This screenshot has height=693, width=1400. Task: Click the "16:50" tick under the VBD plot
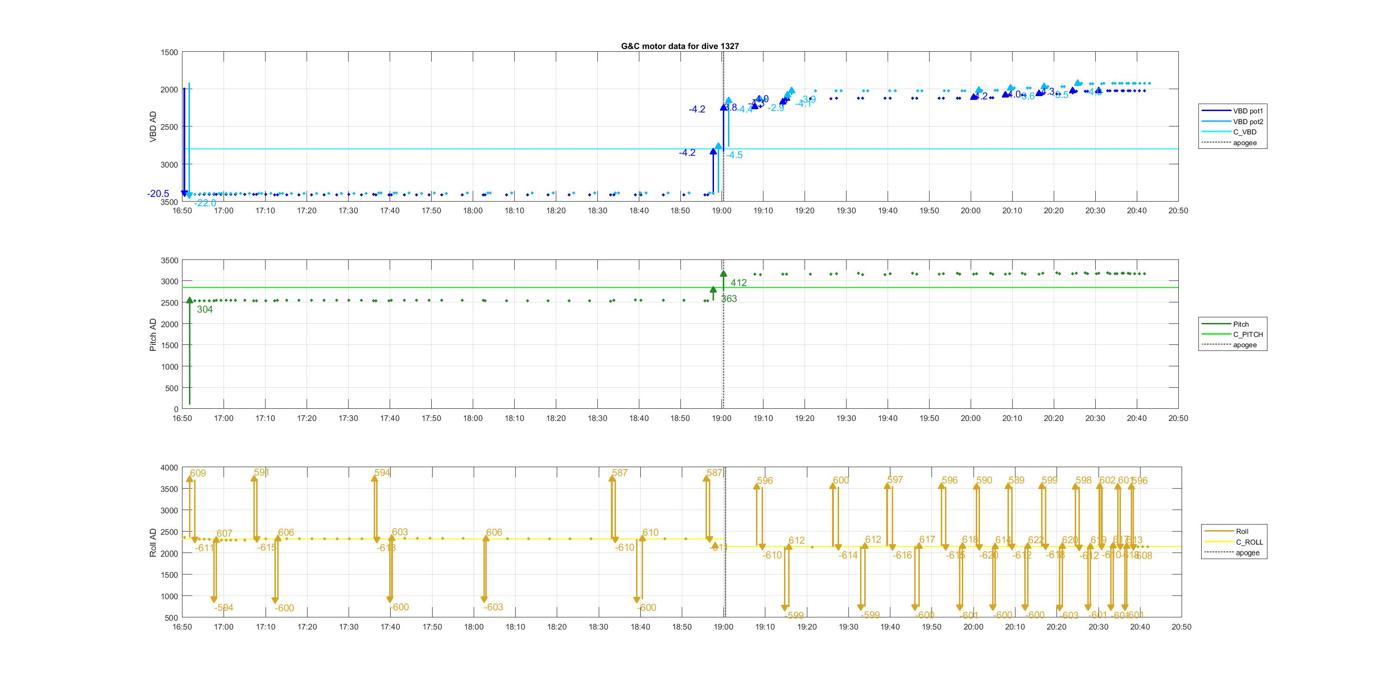182,211
